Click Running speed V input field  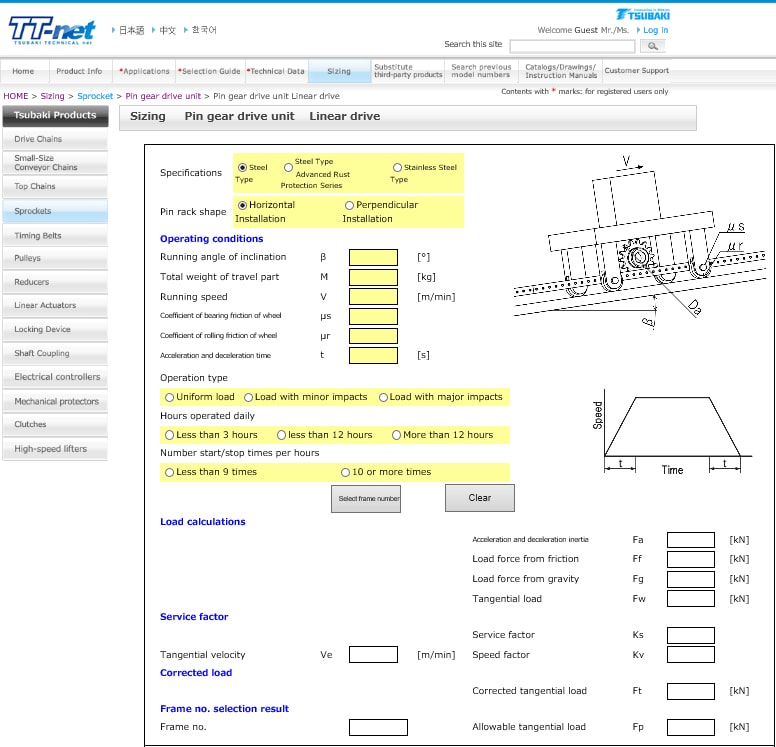373,297
